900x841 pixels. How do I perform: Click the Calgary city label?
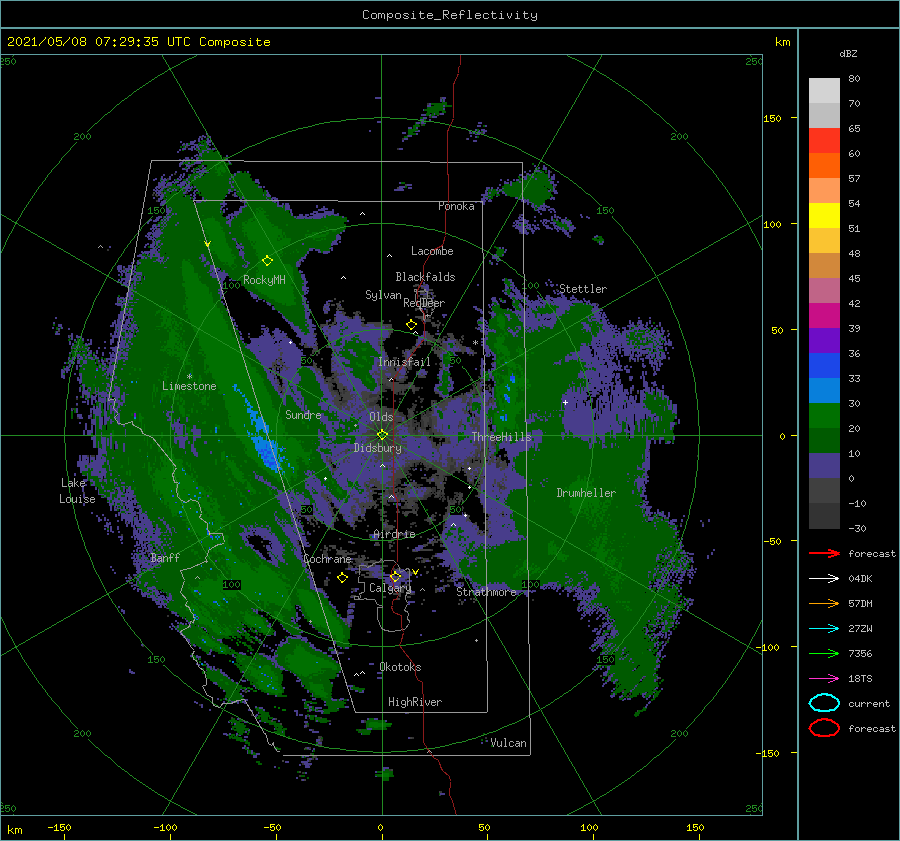390,588
